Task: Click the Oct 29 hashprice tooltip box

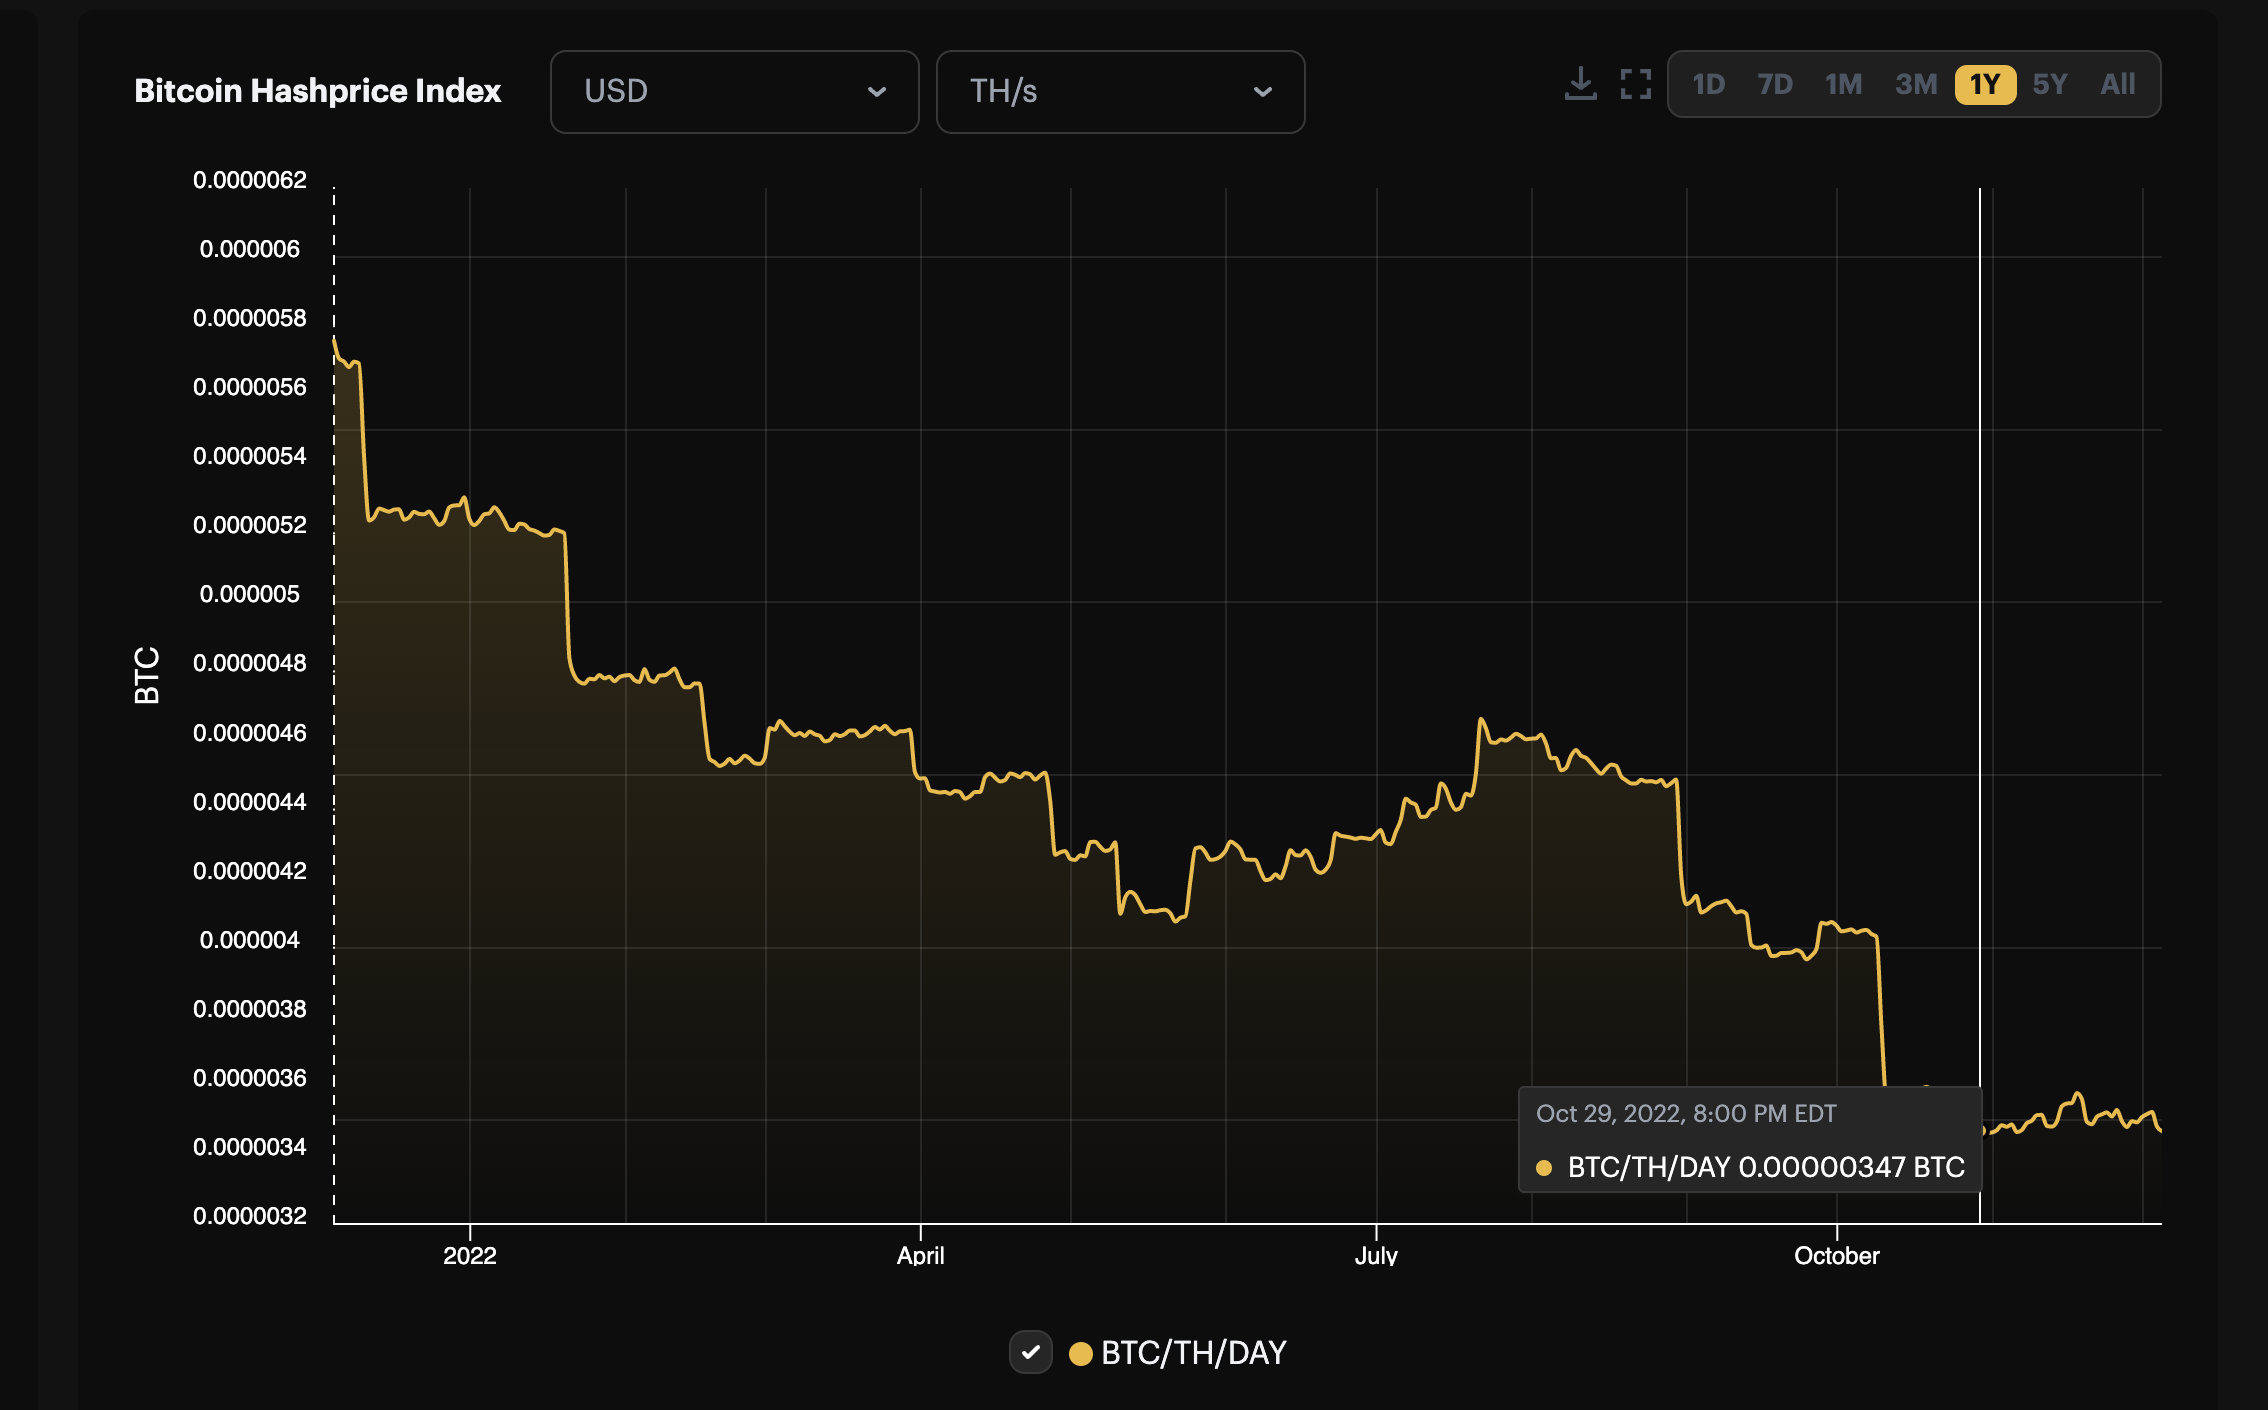Action: [x=1749, y=1140]
